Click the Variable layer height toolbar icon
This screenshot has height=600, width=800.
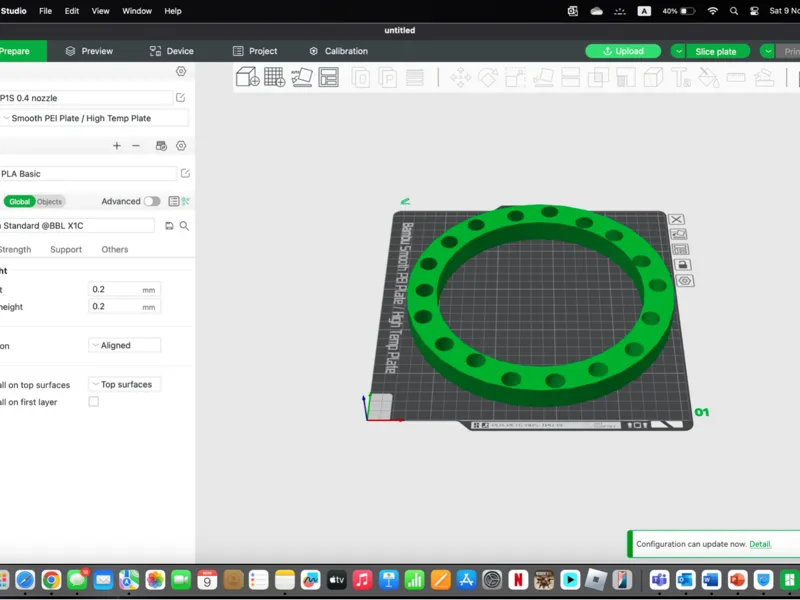414,78
